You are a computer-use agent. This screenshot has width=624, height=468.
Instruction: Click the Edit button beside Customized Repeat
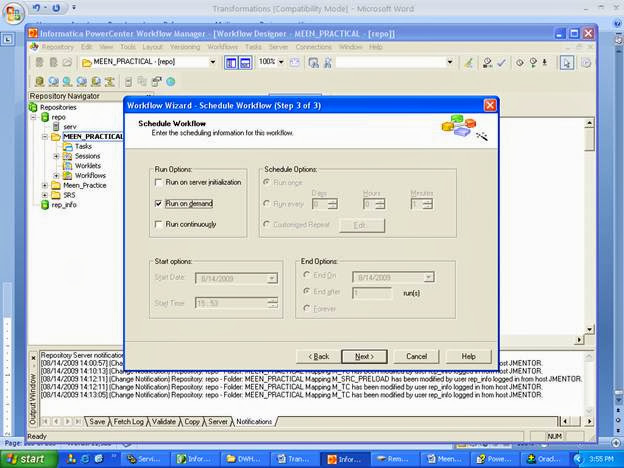click(x=362, y=225)
